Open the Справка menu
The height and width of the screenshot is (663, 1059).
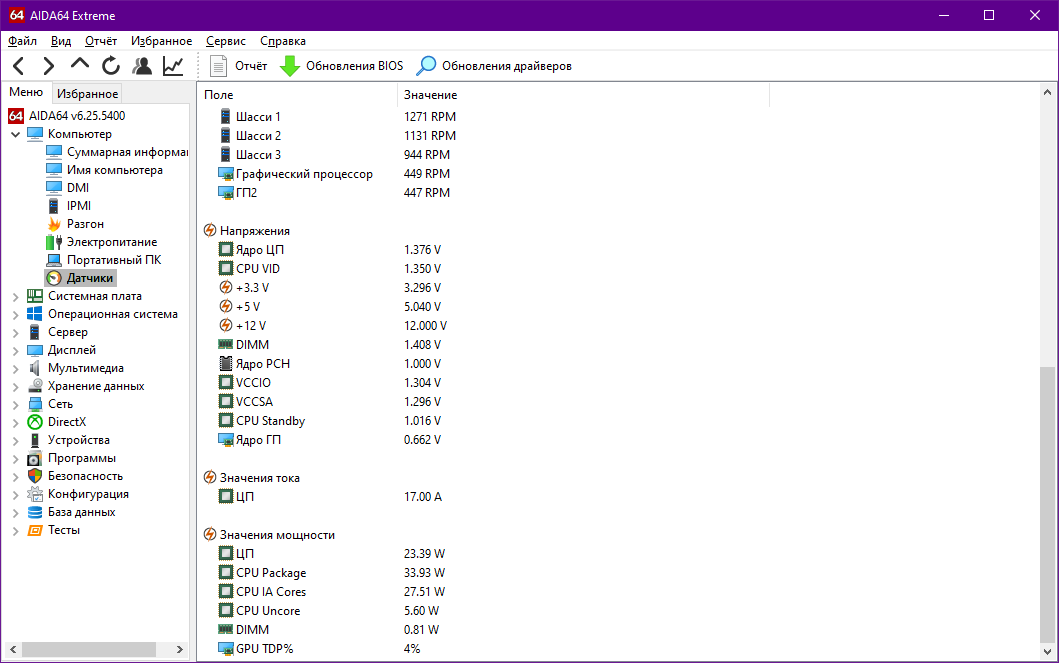283,41
